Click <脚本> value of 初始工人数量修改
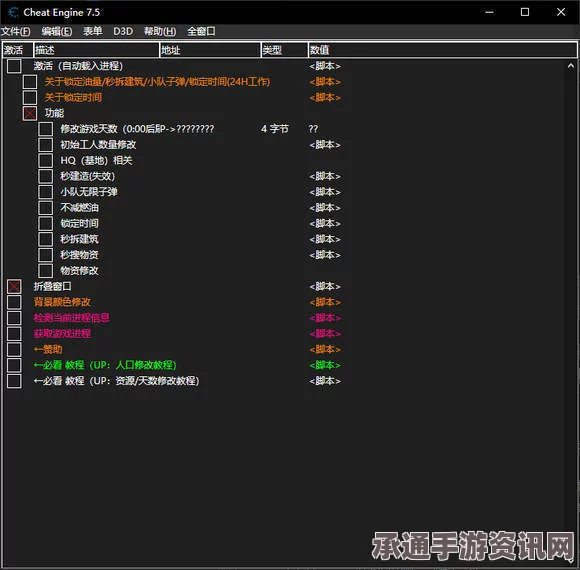This screenshot has width=580, height=570. [x=325, y=145]
